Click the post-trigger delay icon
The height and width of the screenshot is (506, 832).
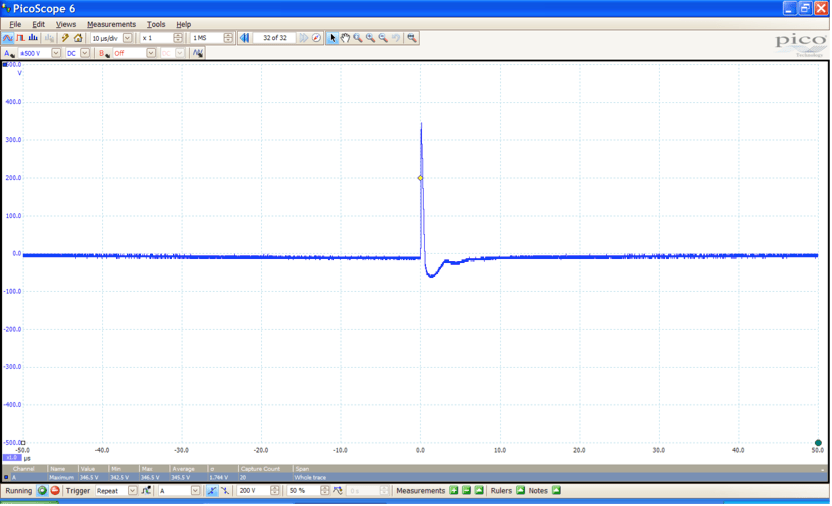click(338, 491)
